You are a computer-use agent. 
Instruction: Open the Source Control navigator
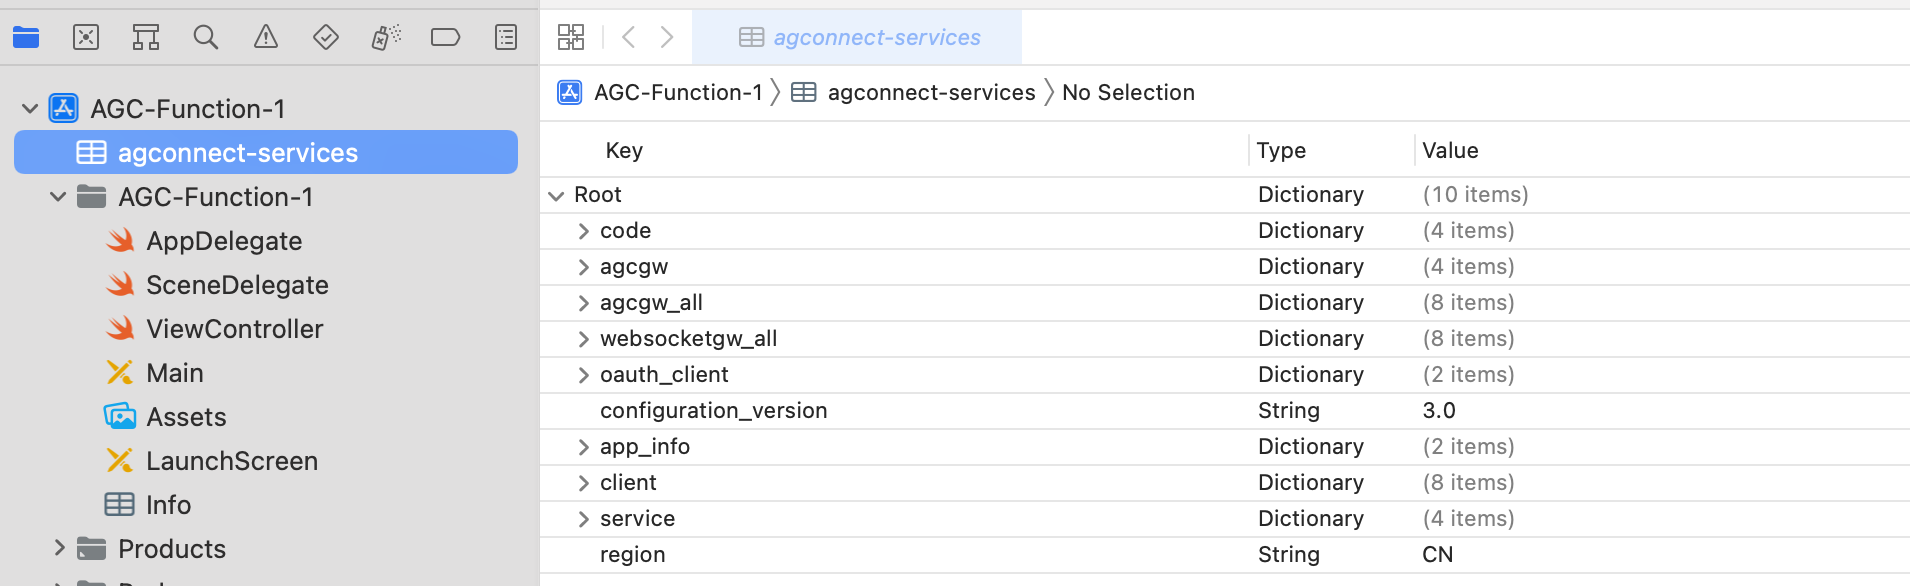pos(85,37)
